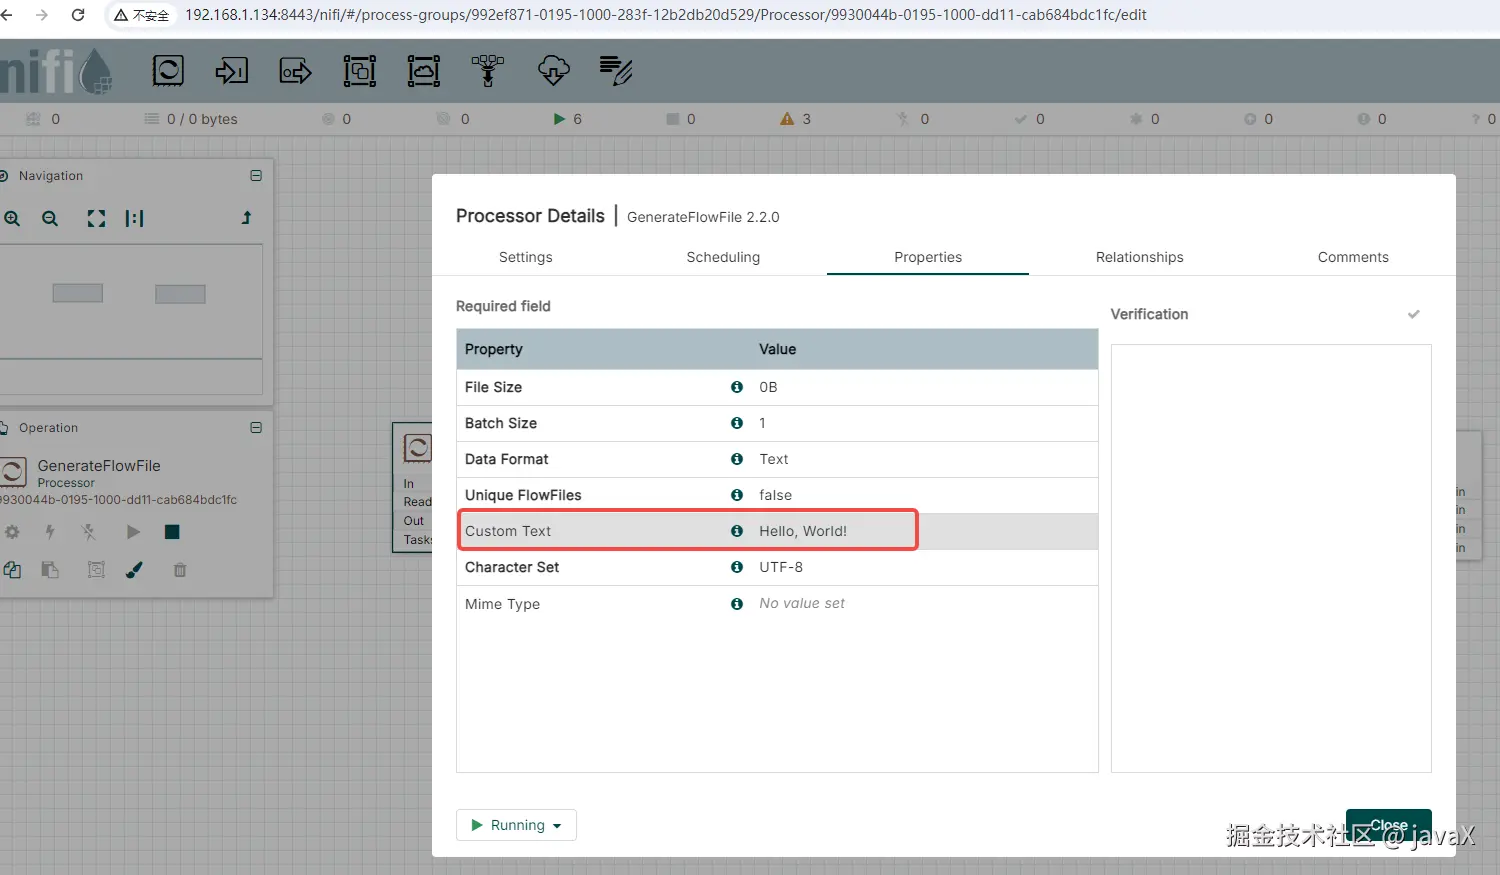Click the not secure warning badge
The height and width of the screenshot is (875, 1500).
click(x=141, y=15)
